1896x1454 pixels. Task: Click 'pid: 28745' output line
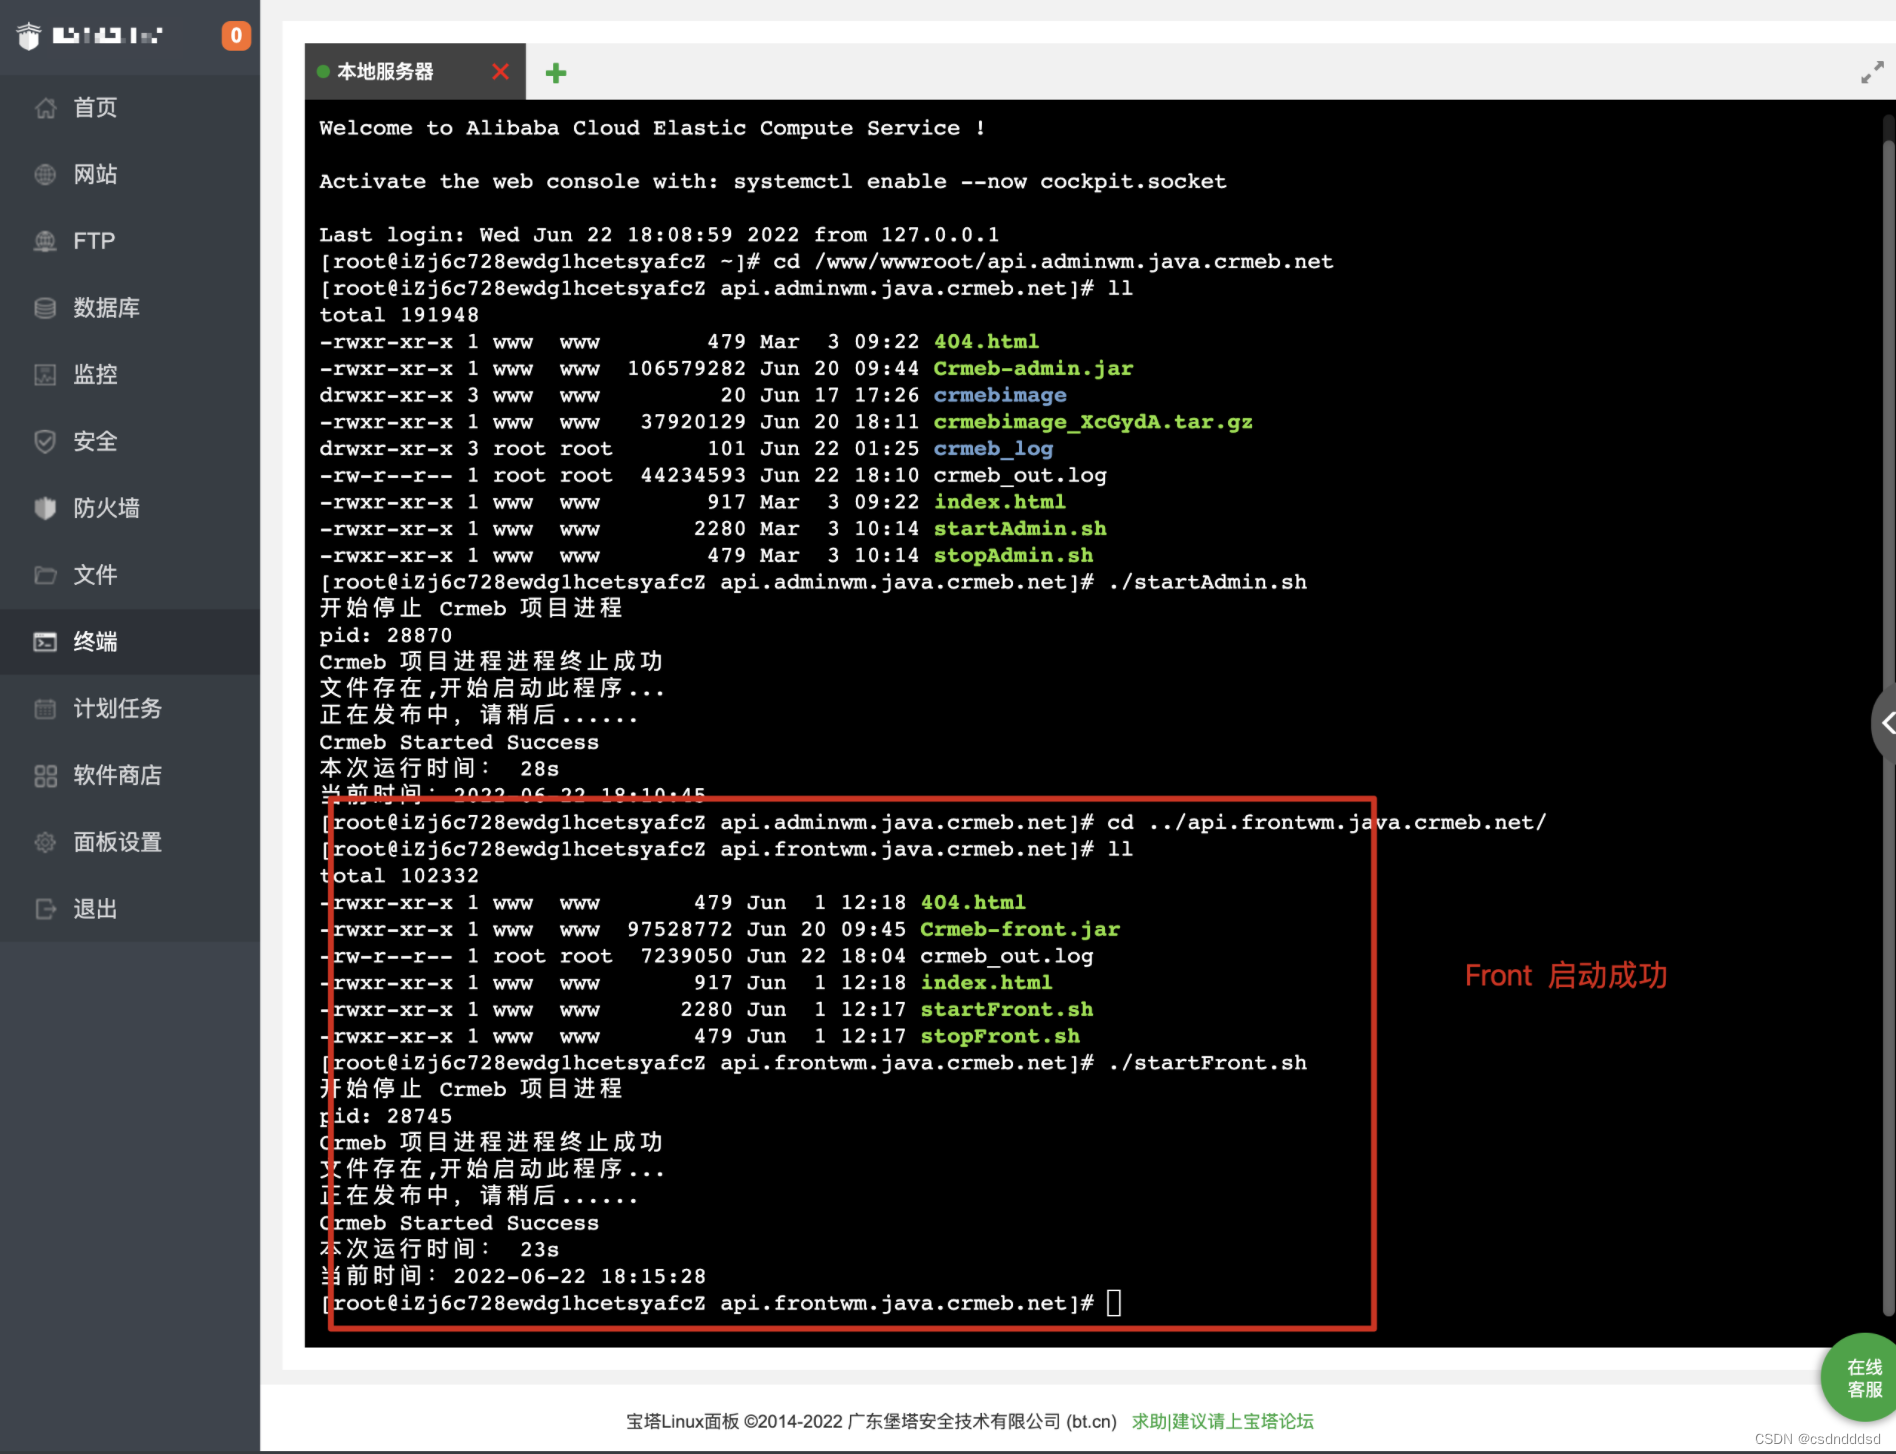(x=386, y=1116)
